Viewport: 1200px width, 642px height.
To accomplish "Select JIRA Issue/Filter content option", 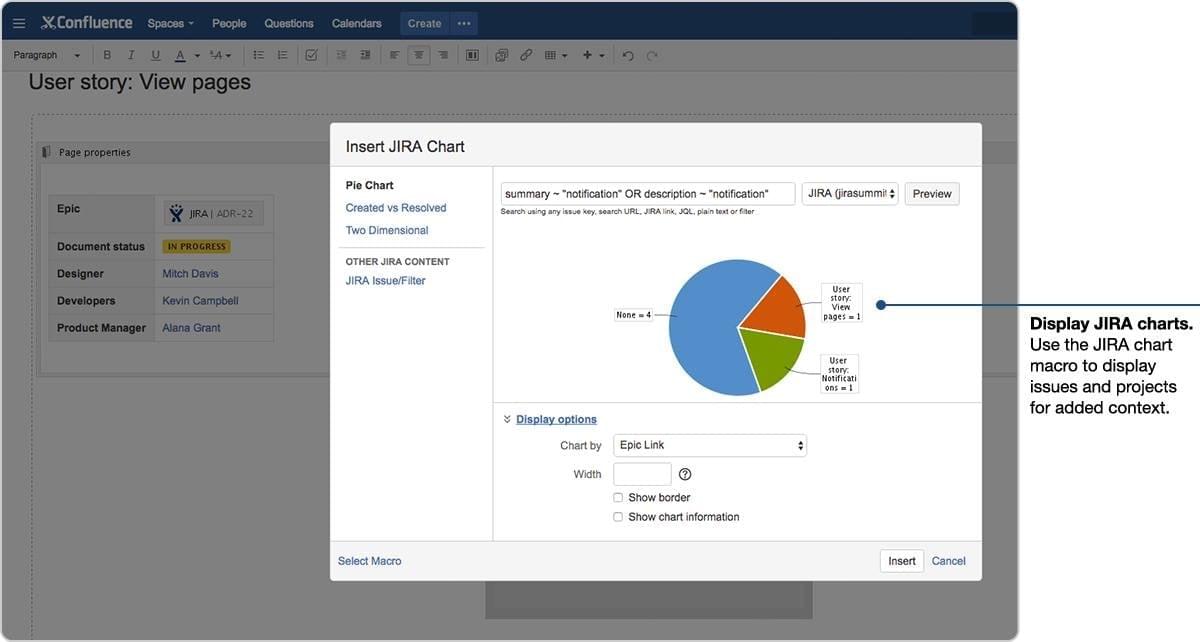I will (386, 280).
